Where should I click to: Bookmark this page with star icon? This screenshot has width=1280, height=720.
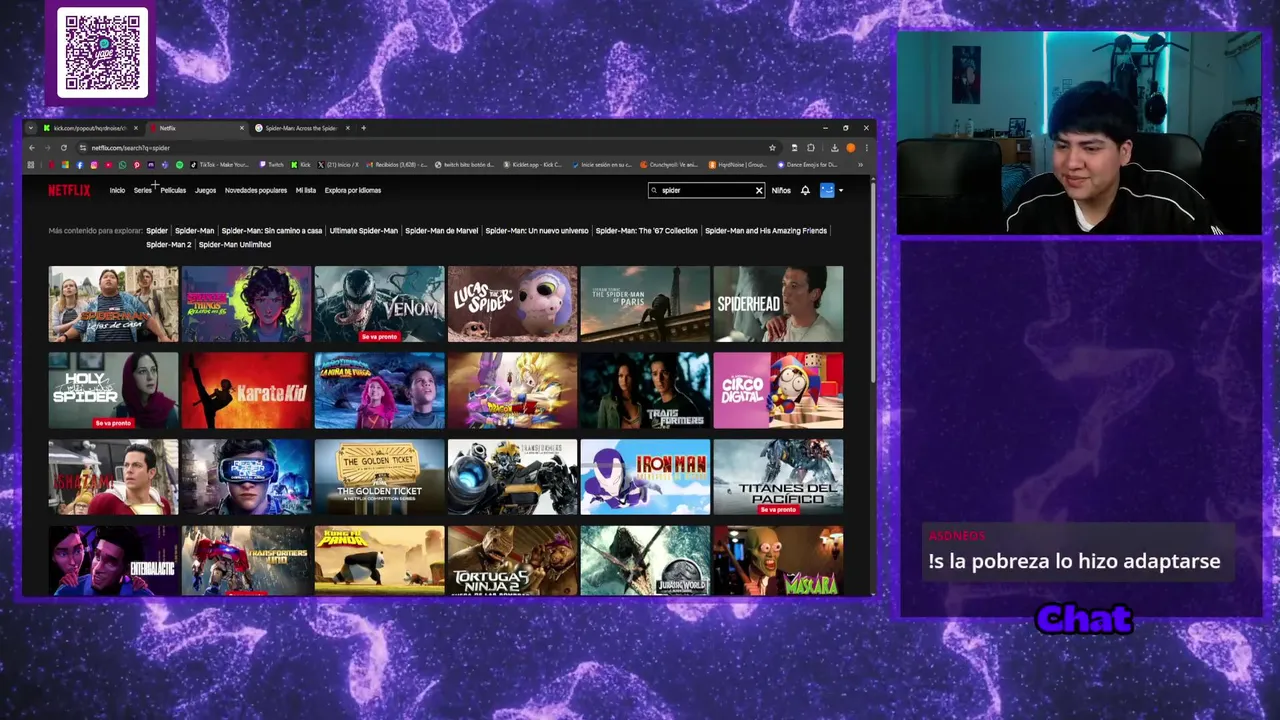[x=772, y=148]
